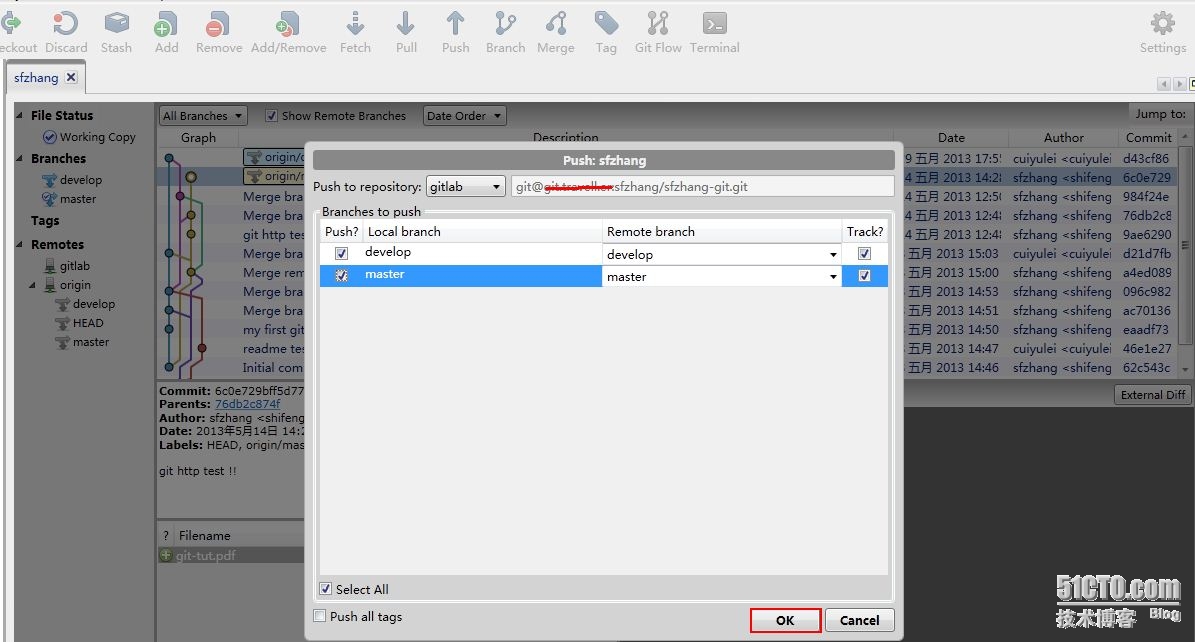This screenshot has width=1195, height=642.
Task: Open the Date Order dropdown
Action: [x=464, y=116]
